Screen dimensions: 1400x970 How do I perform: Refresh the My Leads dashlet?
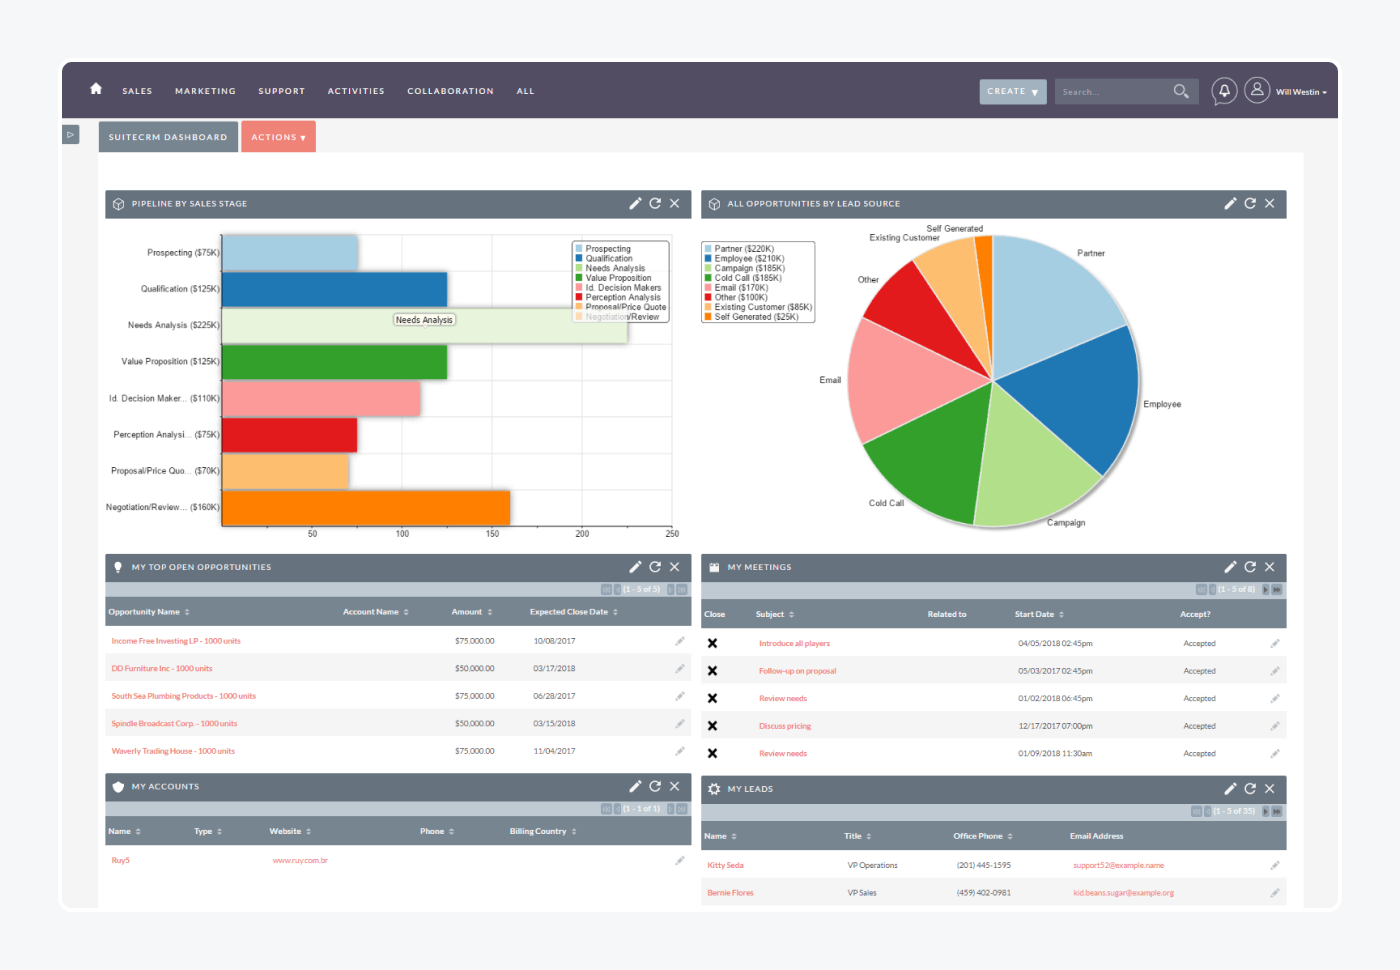[x=1250, y=788]
